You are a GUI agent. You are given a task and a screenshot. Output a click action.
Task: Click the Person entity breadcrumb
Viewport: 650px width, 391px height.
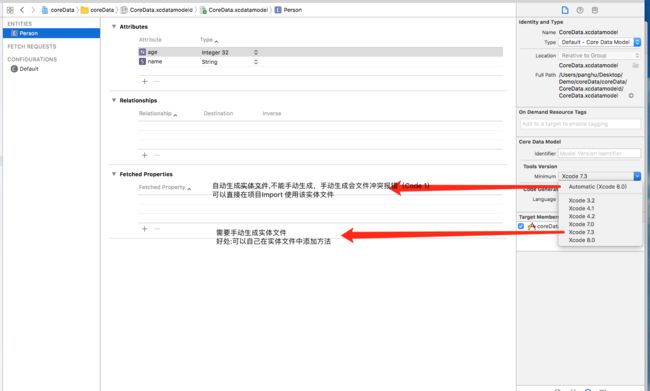coord(288,10)
